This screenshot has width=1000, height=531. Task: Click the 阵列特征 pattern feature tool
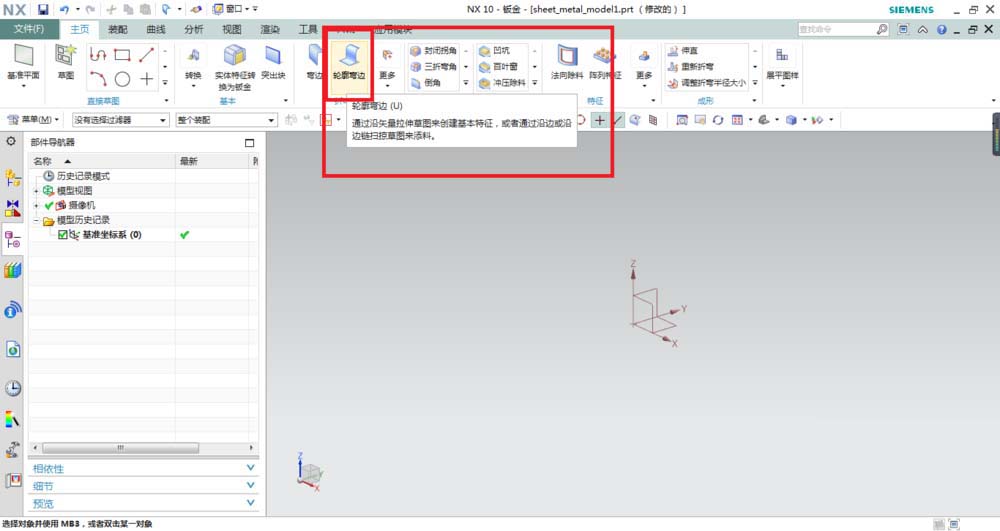click(x=605, y=62)
